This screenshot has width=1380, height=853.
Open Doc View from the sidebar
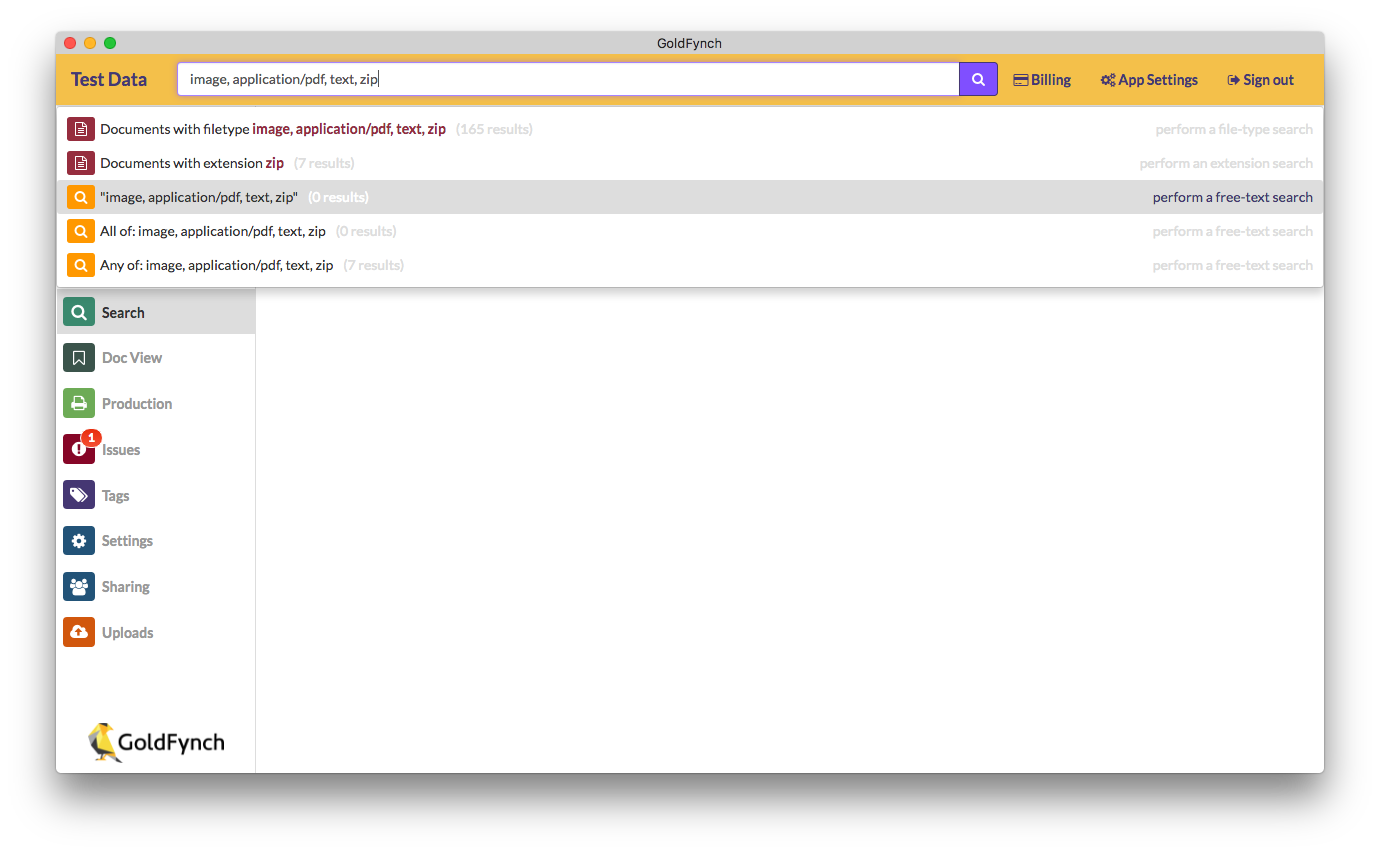tap(78, 357)
